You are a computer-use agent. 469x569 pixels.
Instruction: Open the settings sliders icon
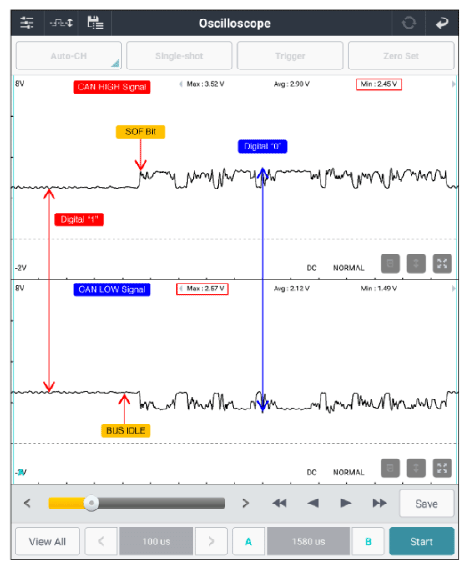(27, 23)
